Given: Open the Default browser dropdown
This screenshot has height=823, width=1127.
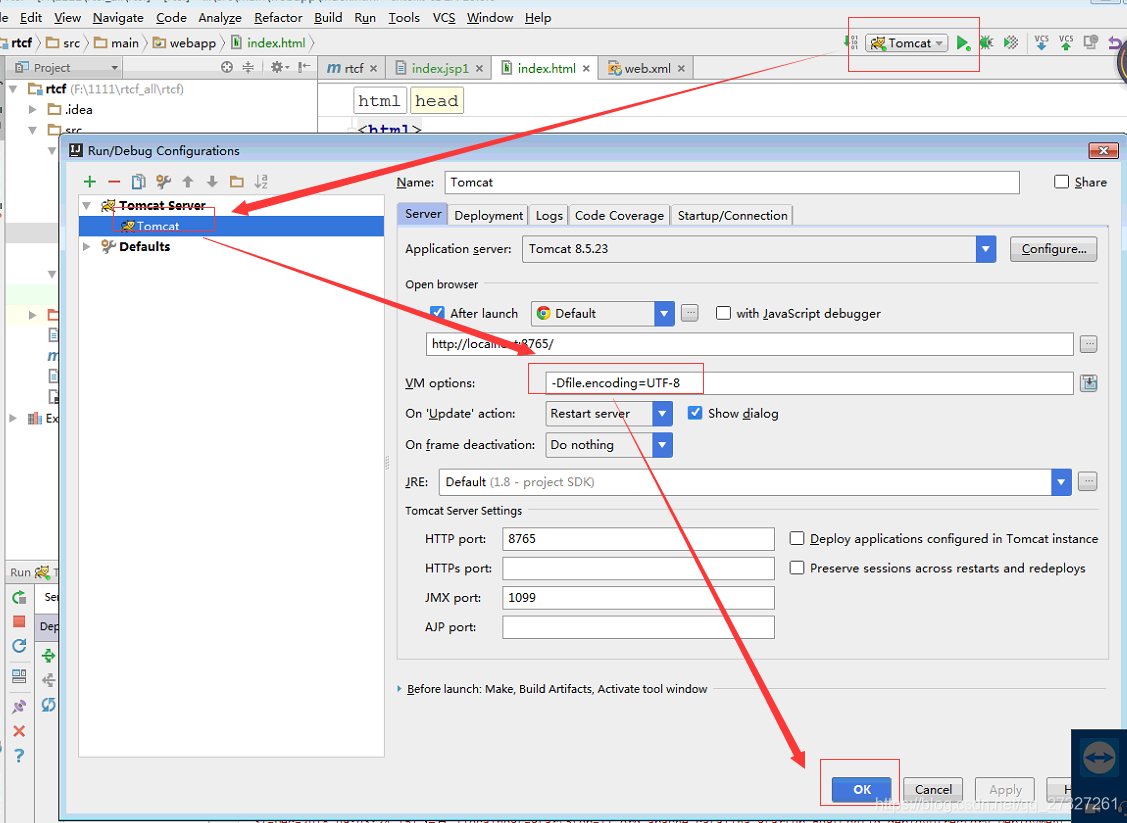Looking at the screenshot, I should [664, 313].
